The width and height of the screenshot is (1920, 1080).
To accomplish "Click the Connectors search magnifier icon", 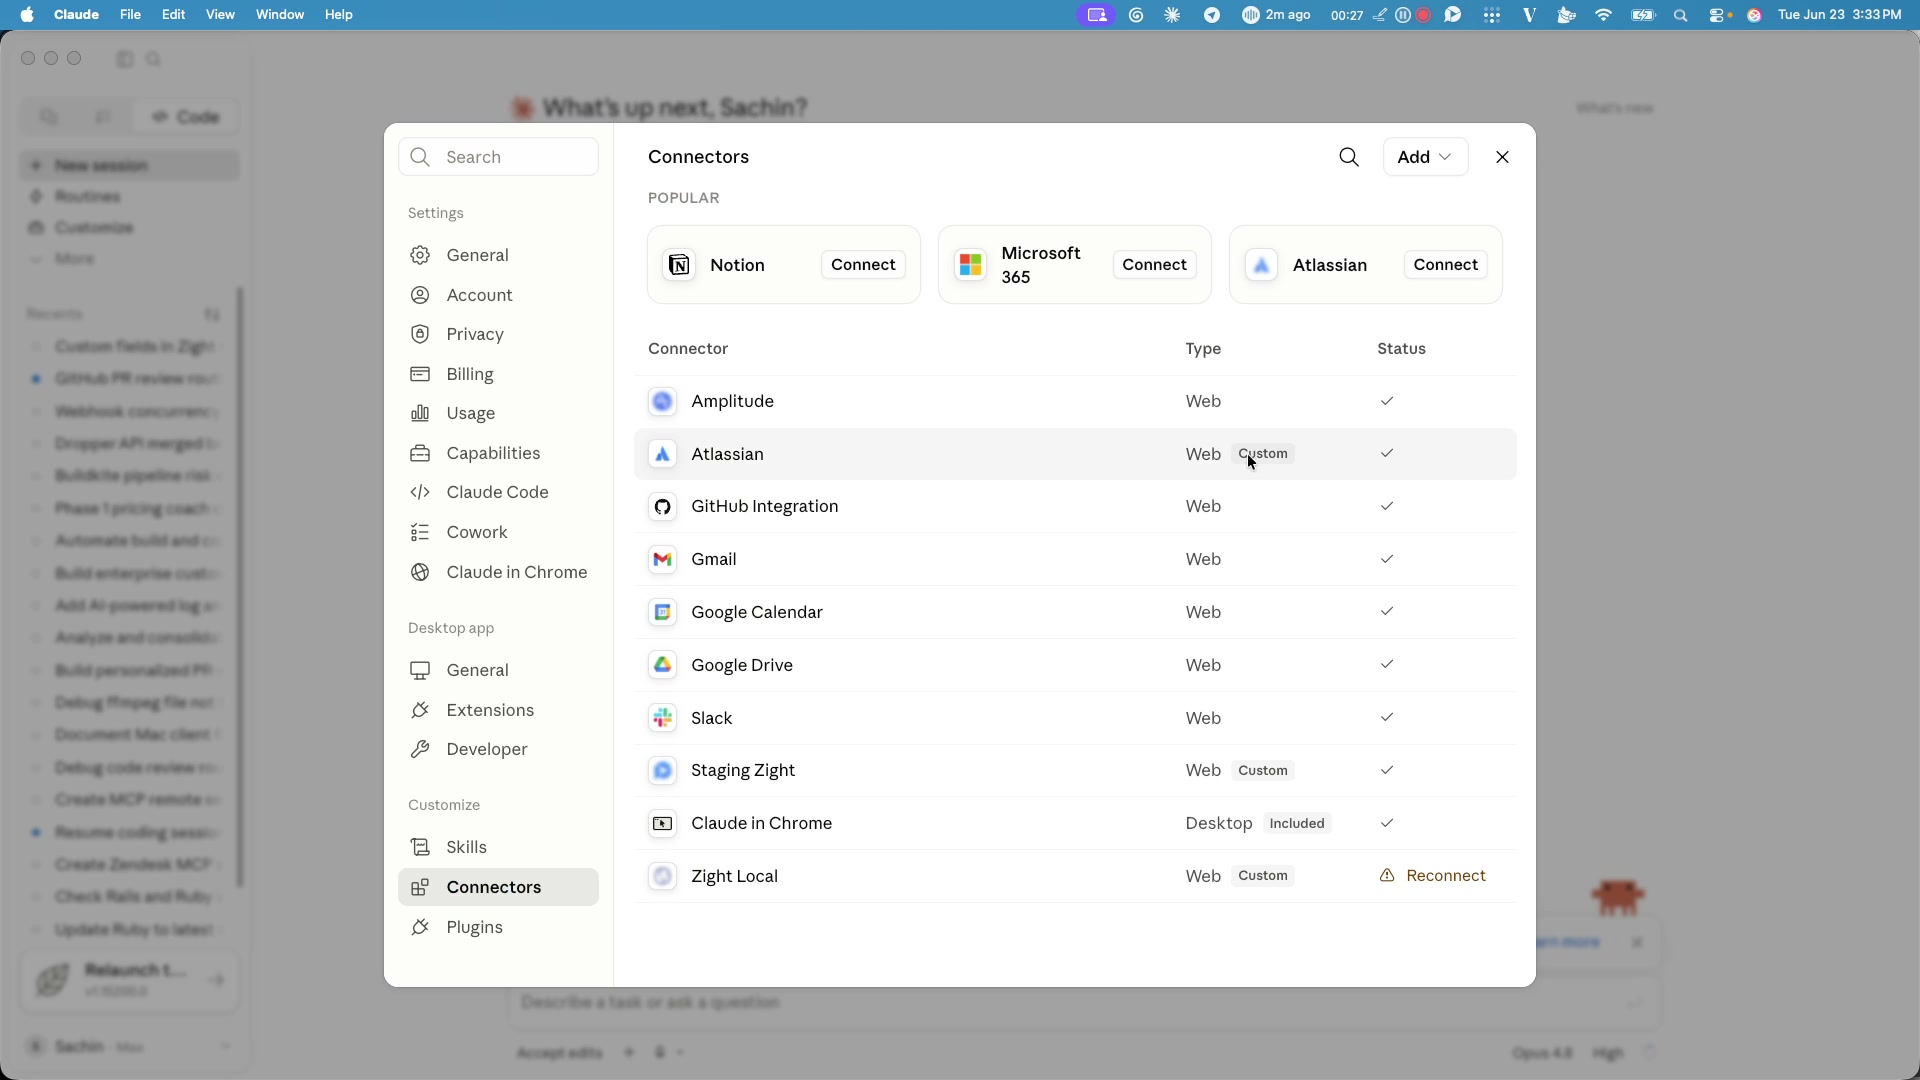I will [1349, 157].
